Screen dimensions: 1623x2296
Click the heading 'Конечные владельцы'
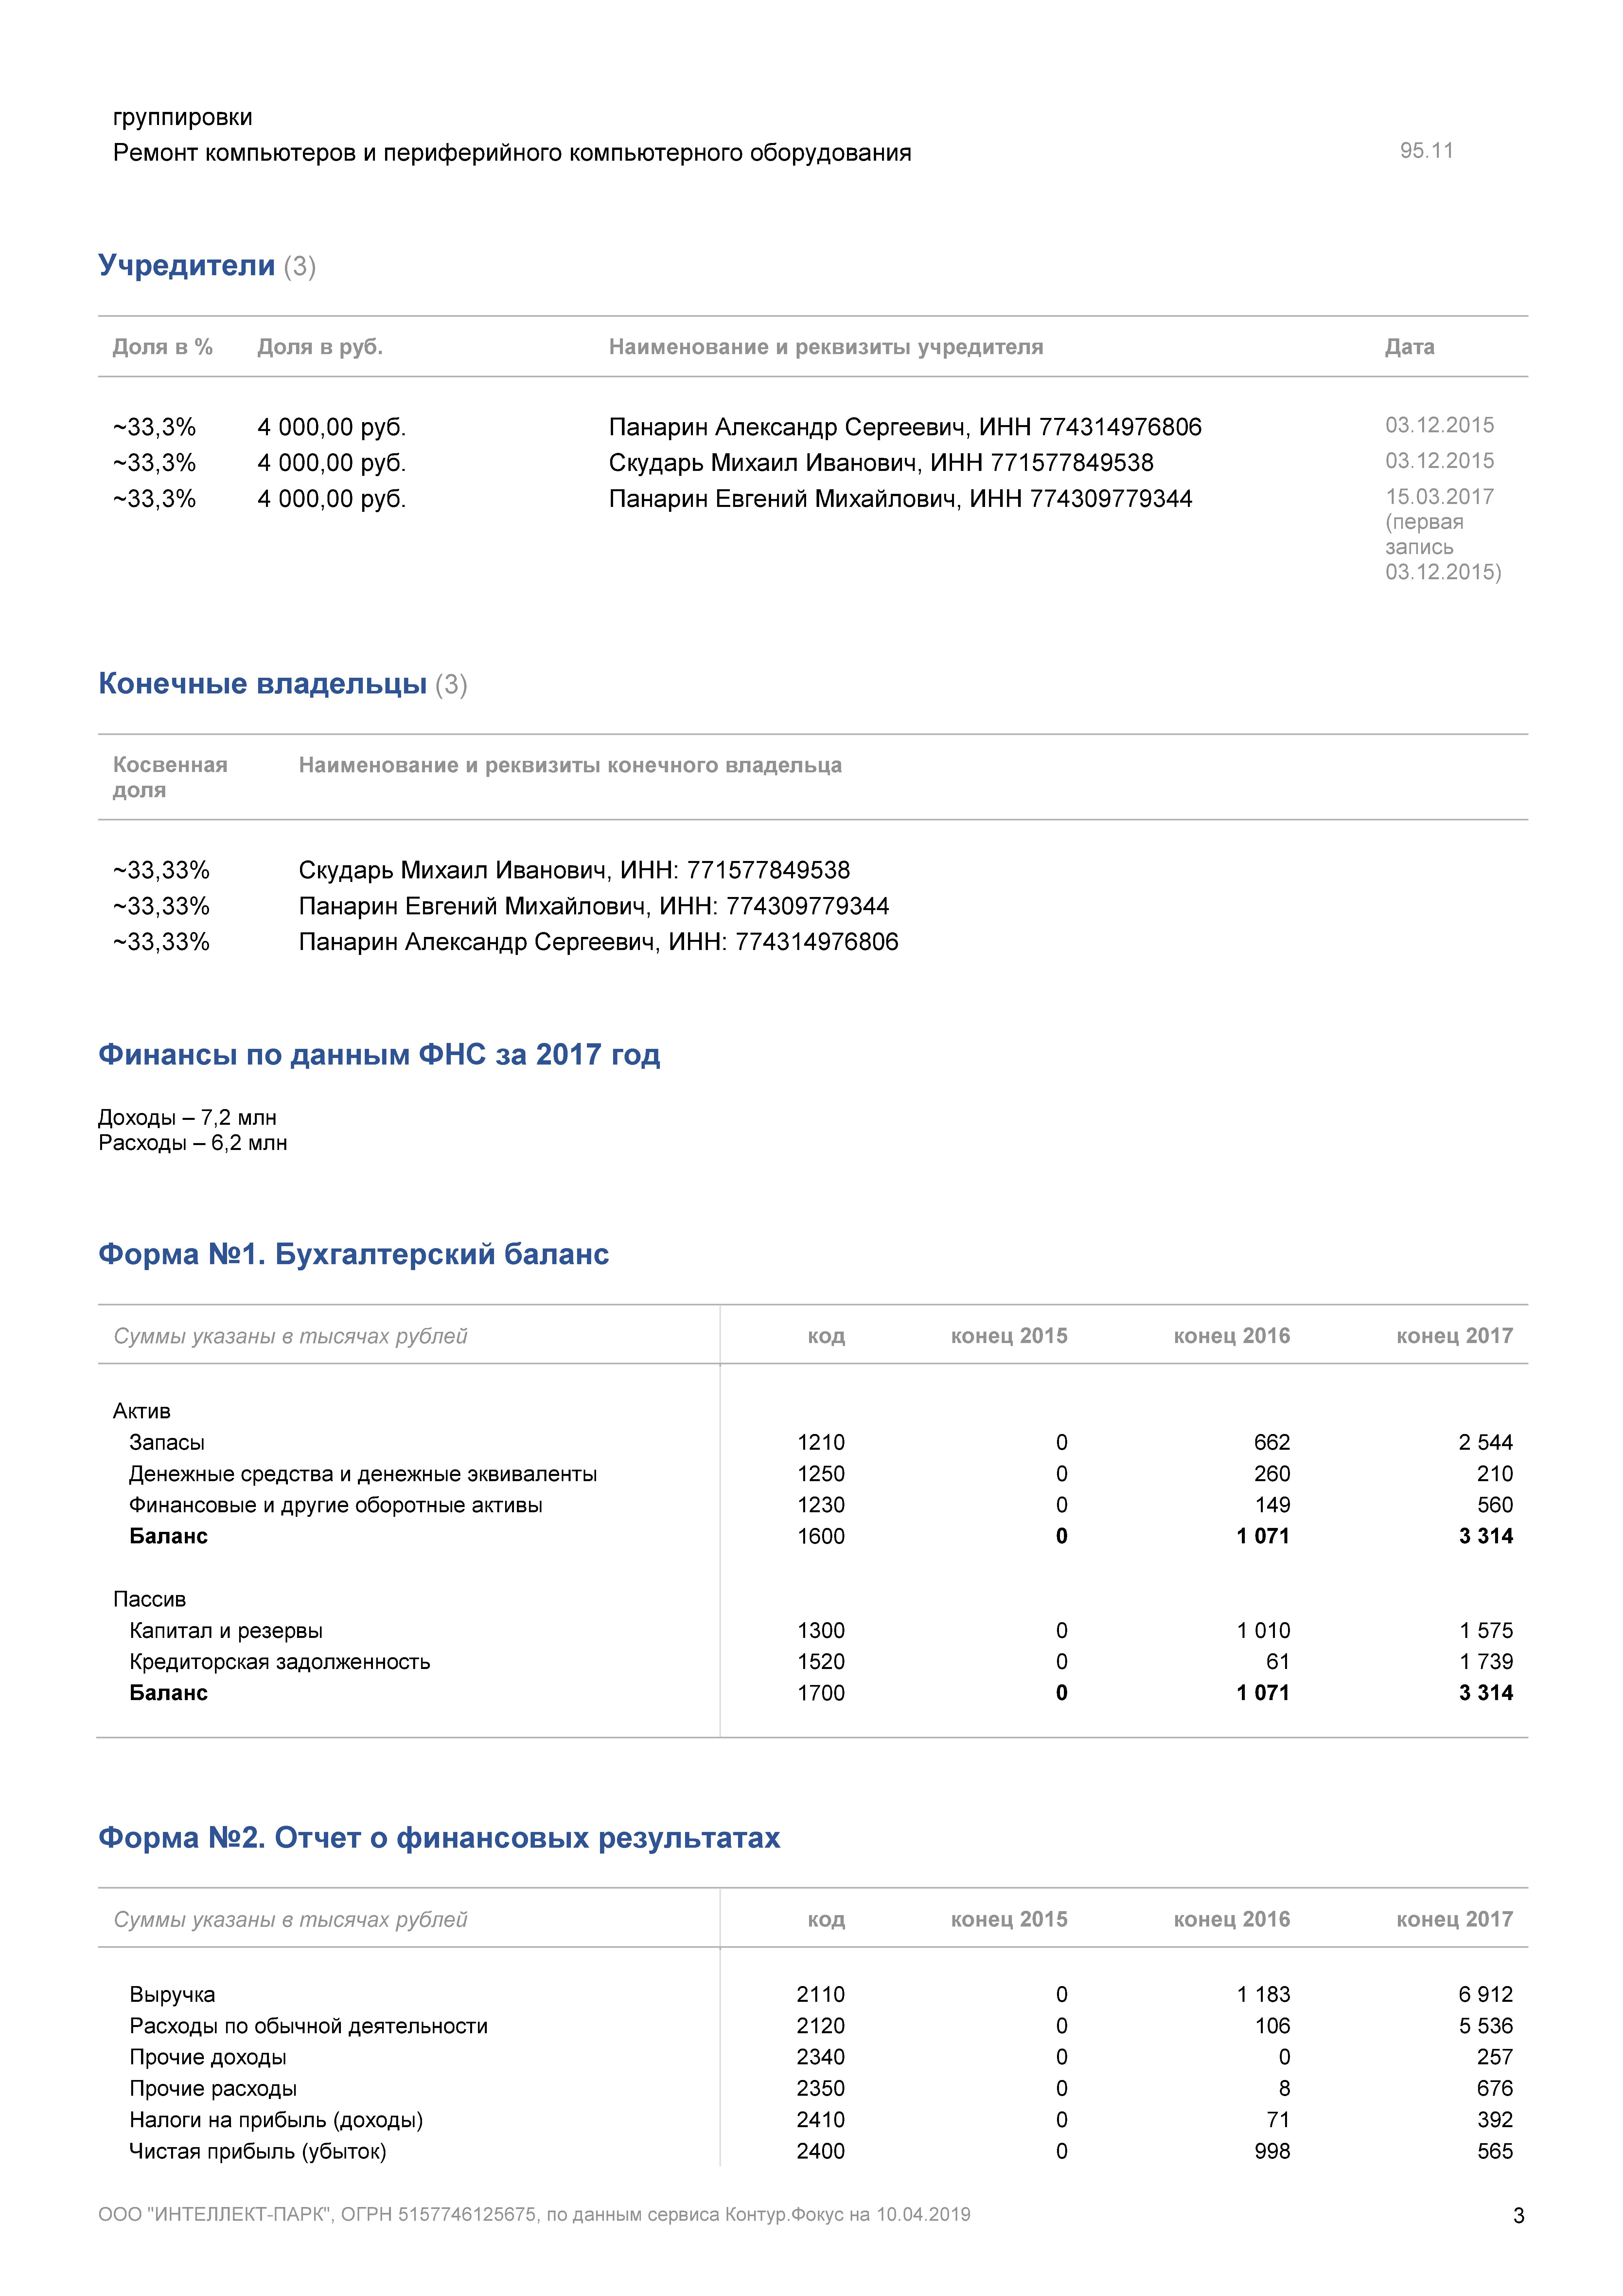pos(262,684)
